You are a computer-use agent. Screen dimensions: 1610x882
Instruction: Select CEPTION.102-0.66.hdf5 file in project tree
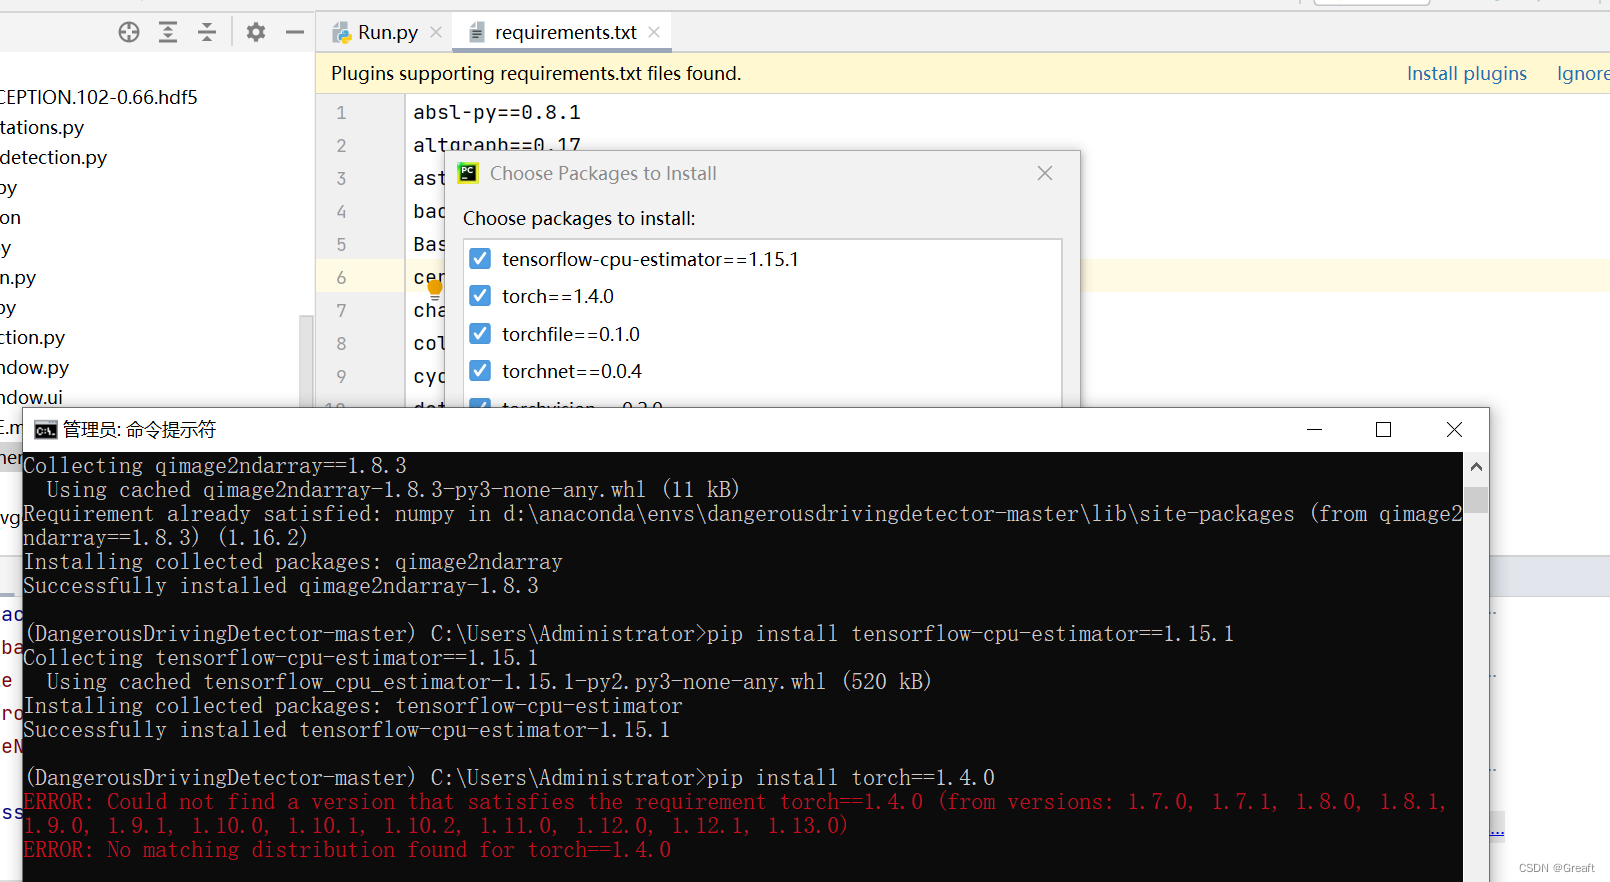[98, 97]
